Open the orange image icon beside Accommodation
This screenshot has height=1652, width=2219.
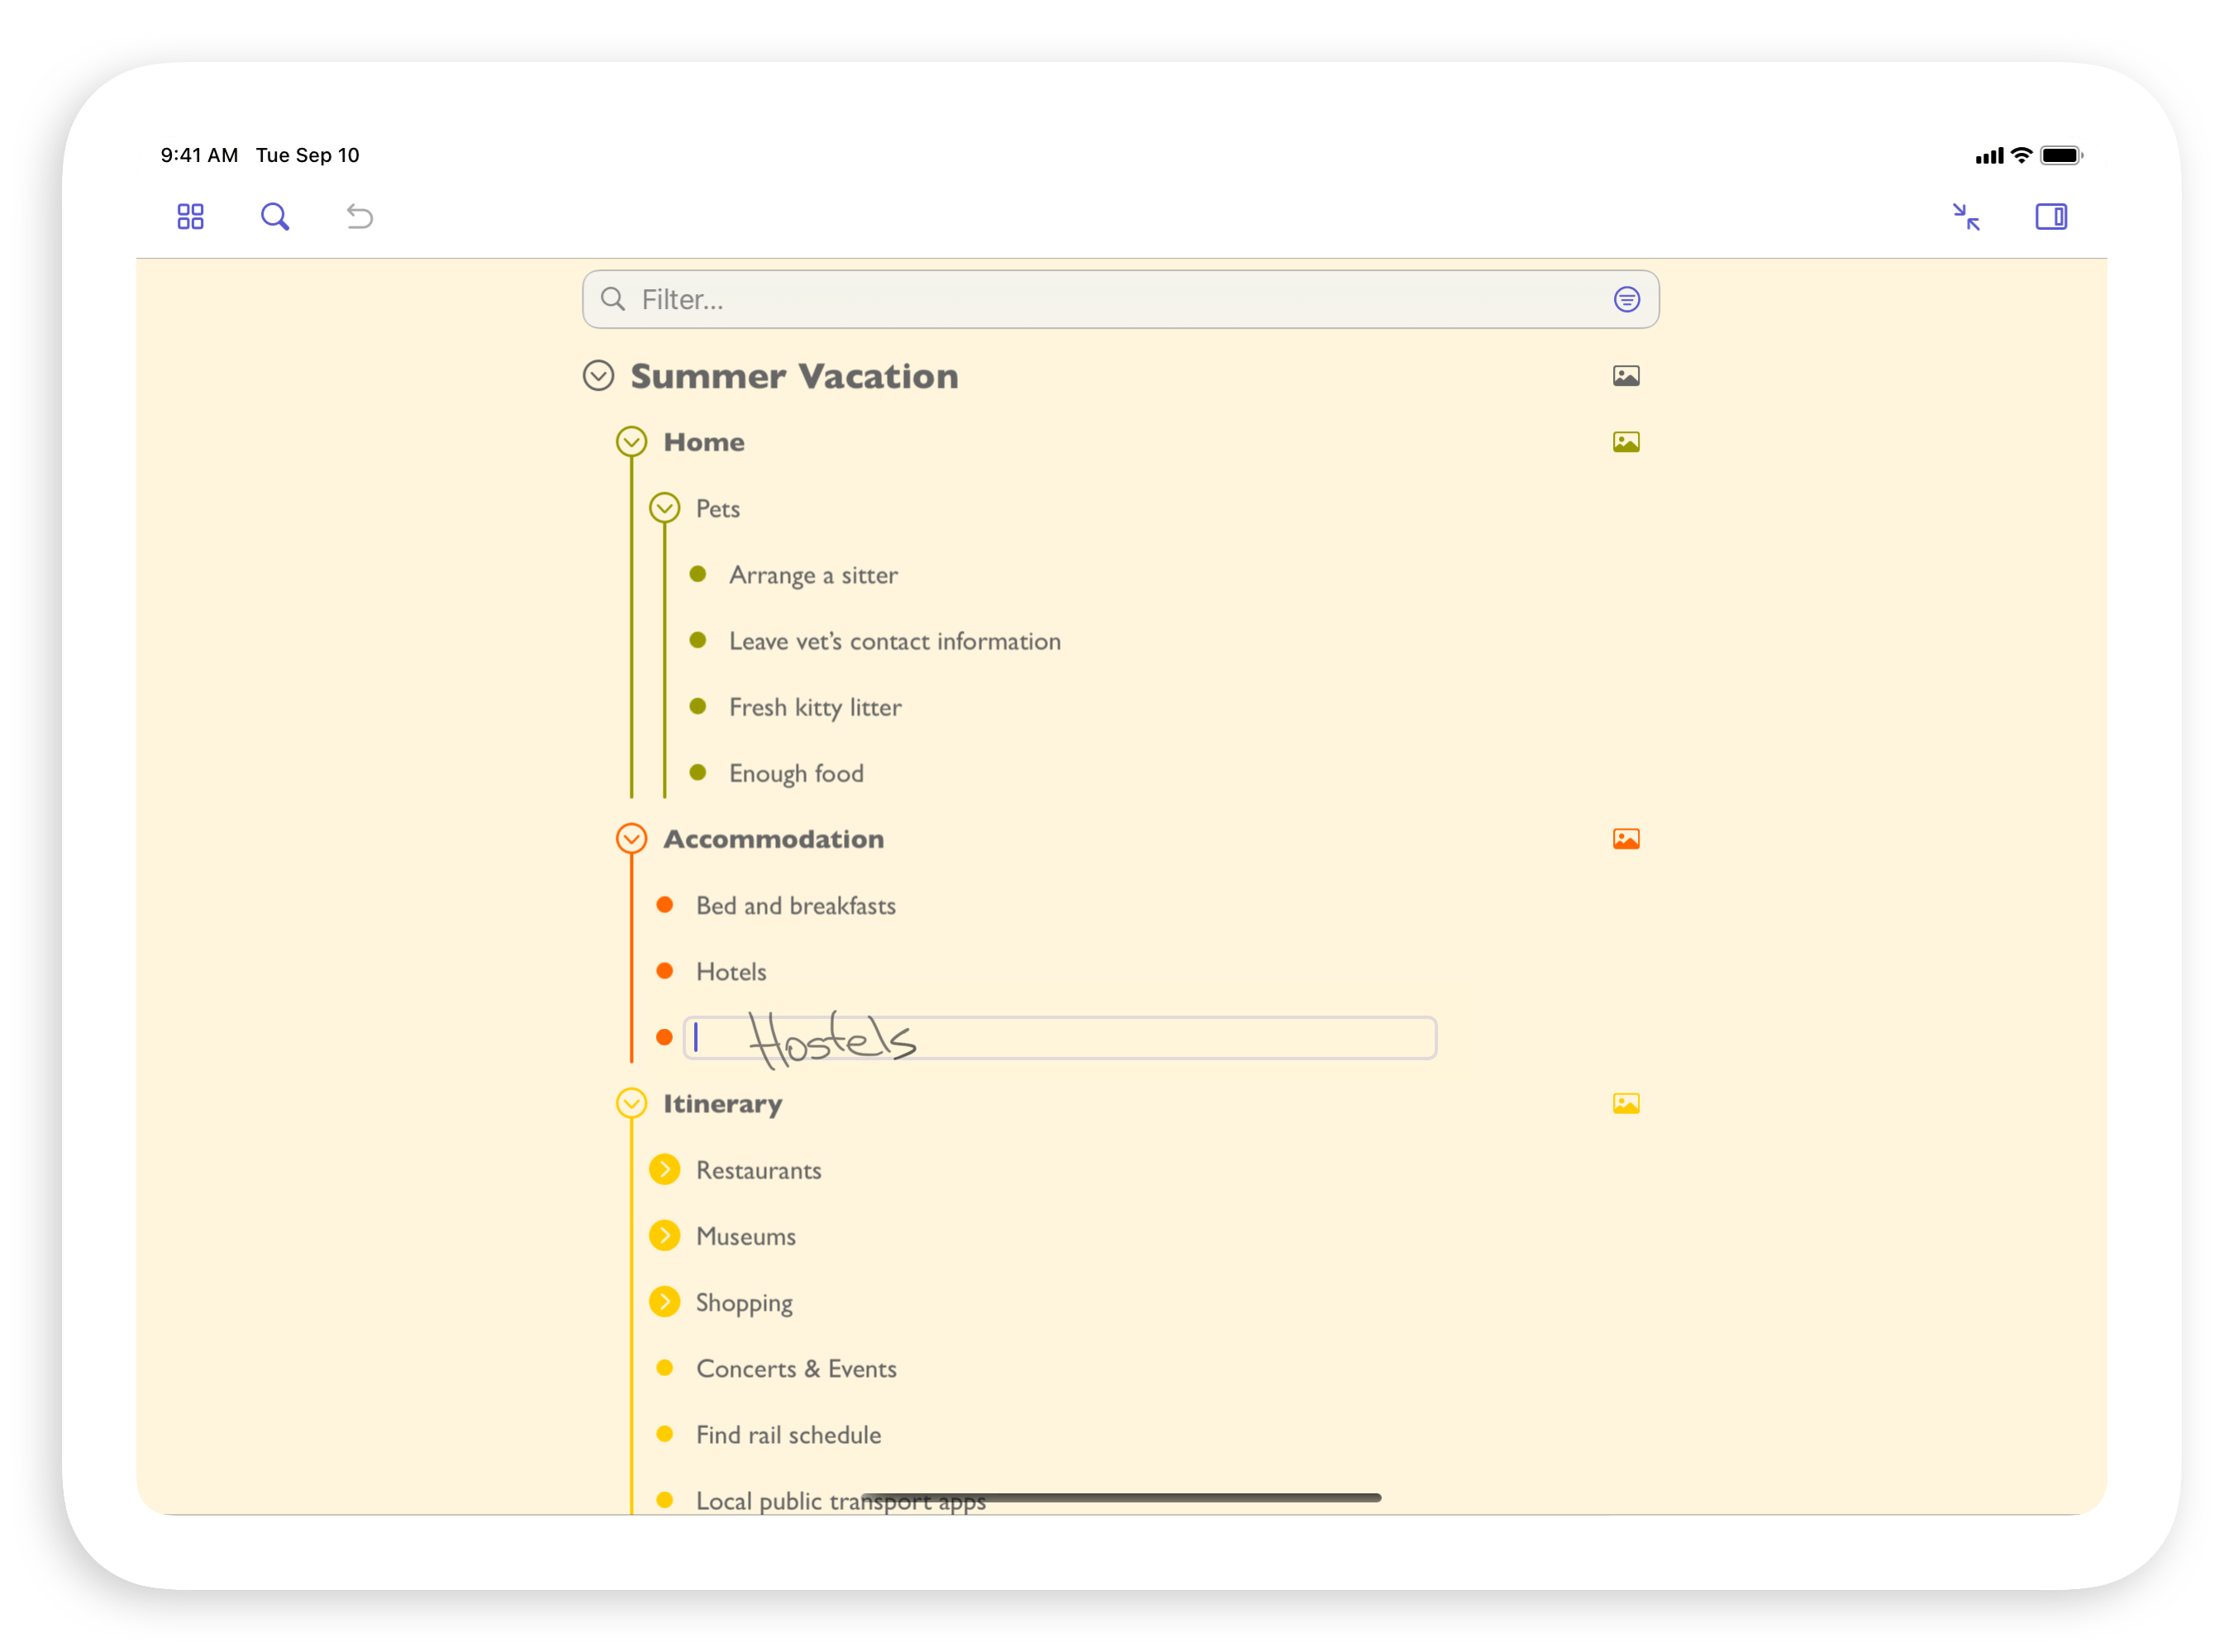coord(1626,839)
